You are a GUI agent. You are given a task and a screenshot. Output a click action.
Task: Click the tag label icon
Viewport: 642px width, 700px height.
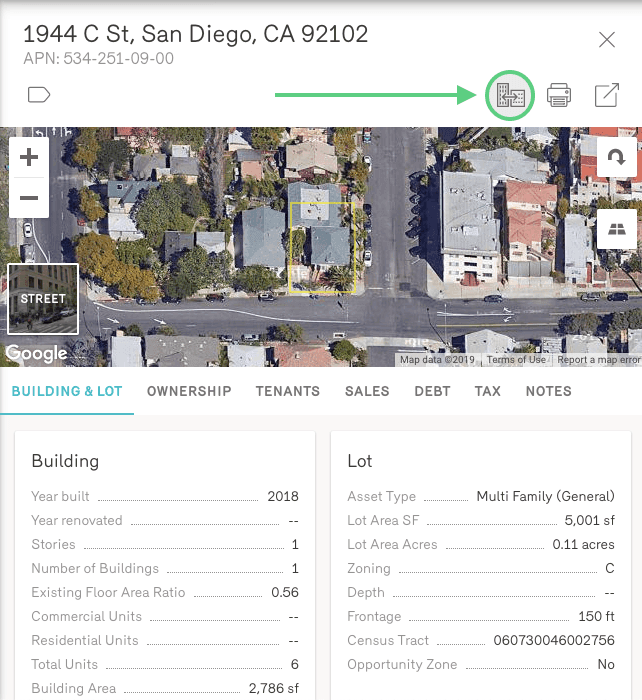tap(39, 95)
